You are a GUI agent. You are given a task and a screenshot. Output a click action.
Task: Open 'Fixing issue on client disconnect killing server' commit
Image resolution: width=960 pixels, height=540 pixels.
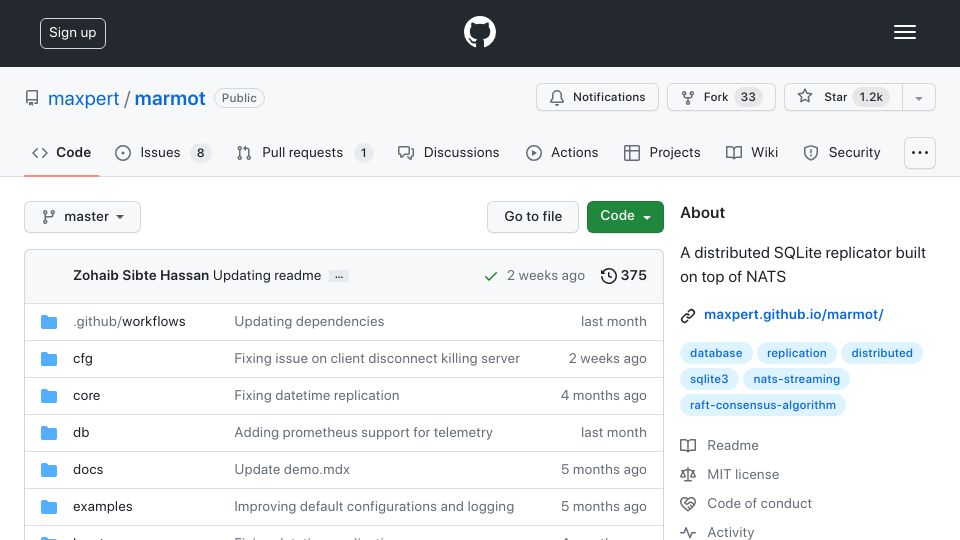377,359
